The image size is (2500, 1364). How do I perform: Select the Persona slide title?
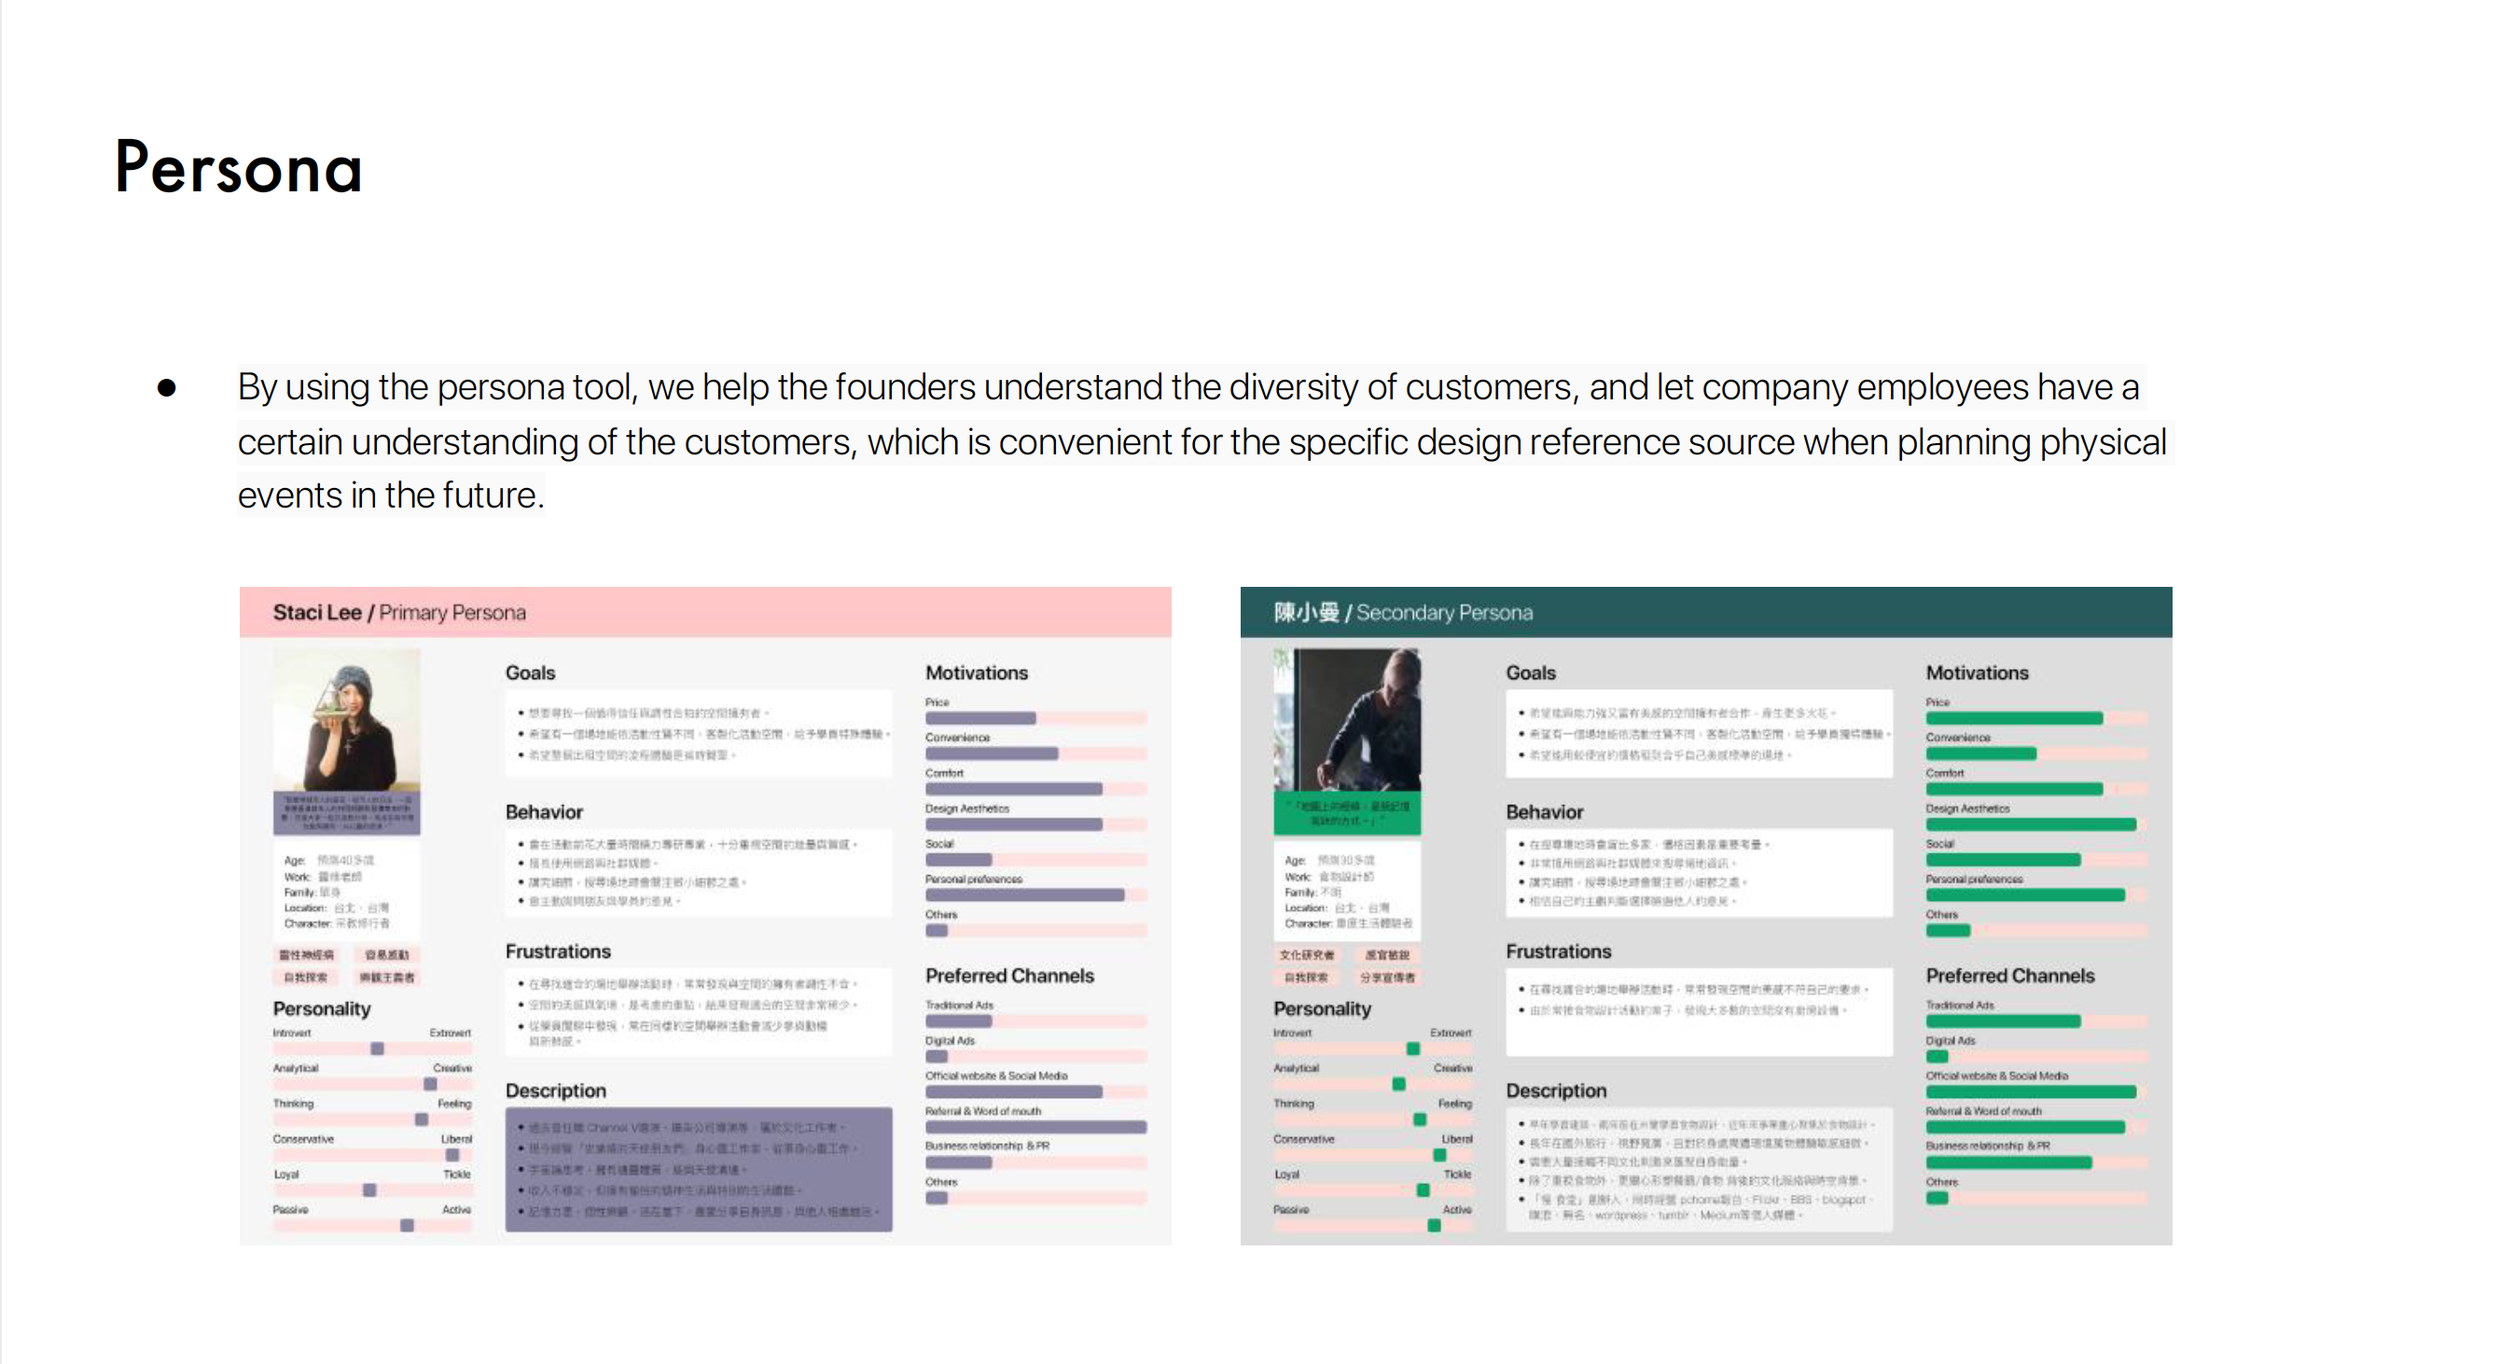point(239,167)
